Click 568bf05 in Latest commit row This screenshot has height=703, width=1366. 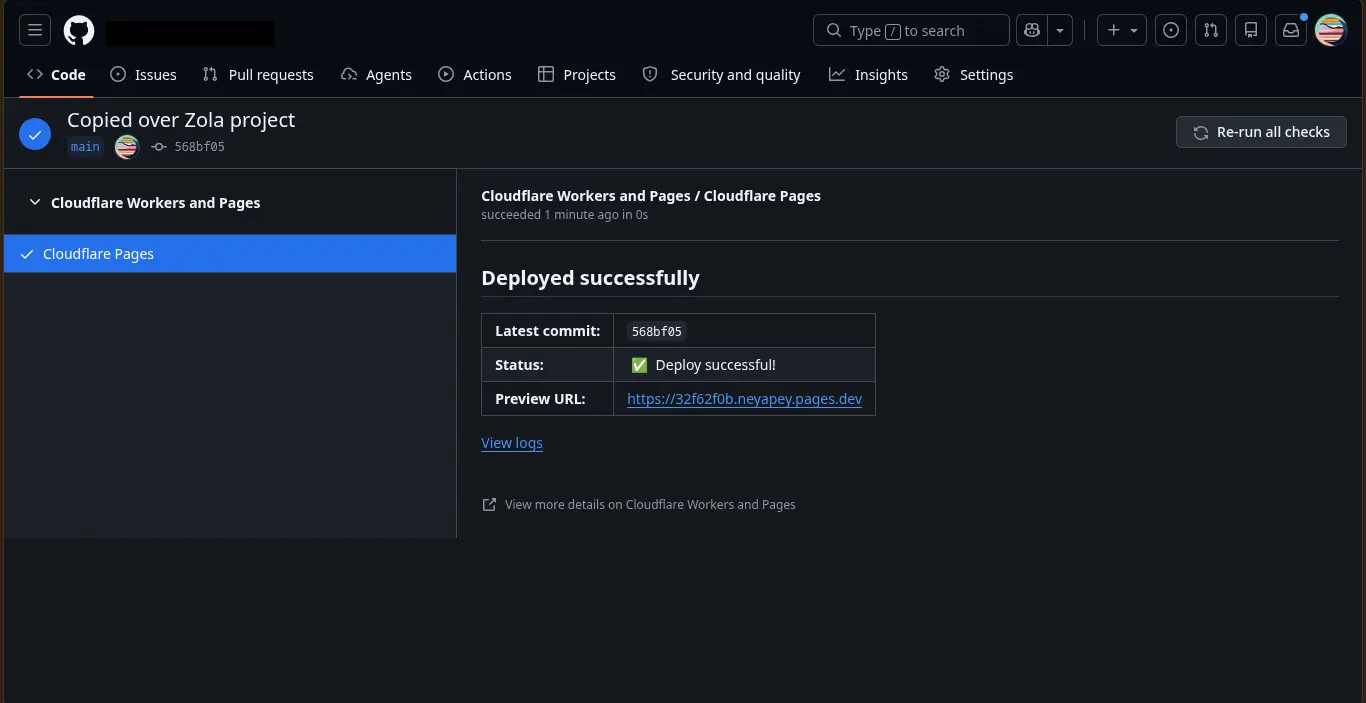[657, 331]
